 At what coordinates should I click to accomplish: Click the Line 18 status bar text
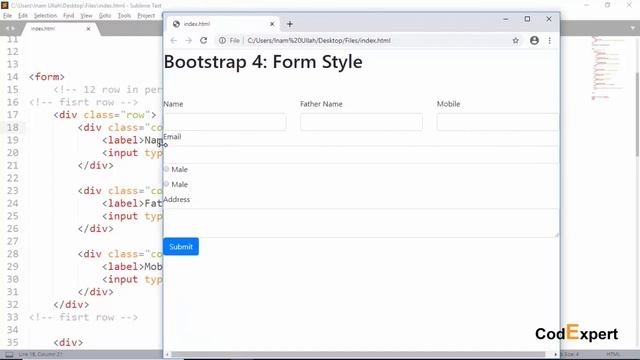40,354
